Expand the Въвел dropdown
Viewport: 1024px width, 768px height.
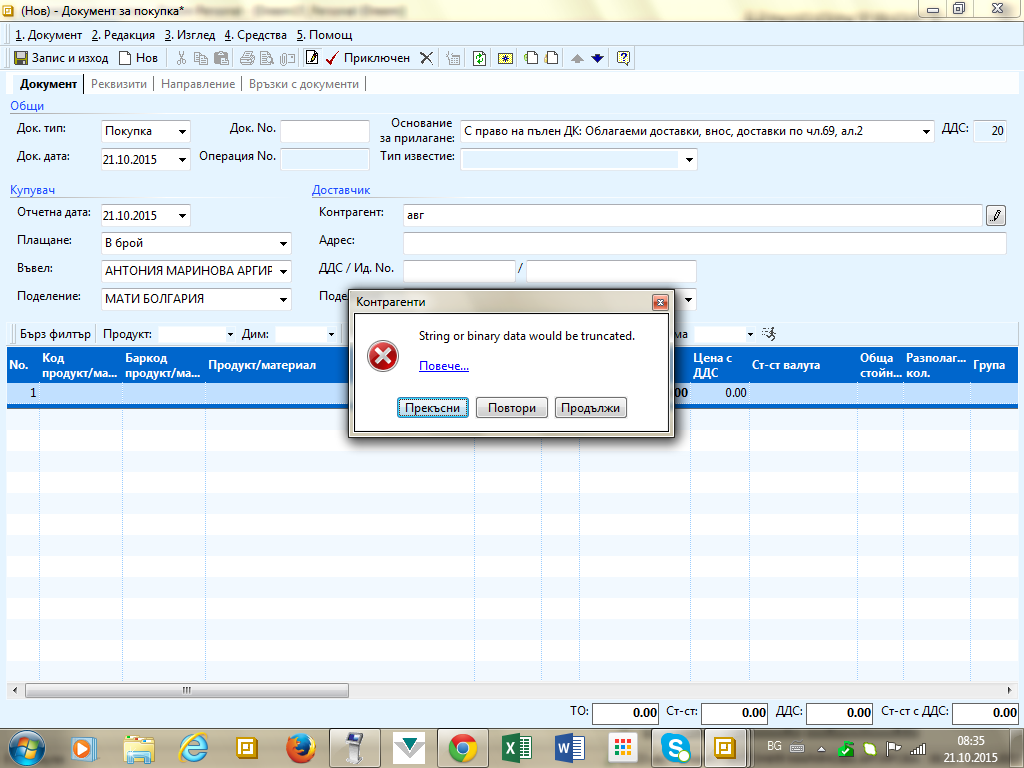click(x=283, y=271)
